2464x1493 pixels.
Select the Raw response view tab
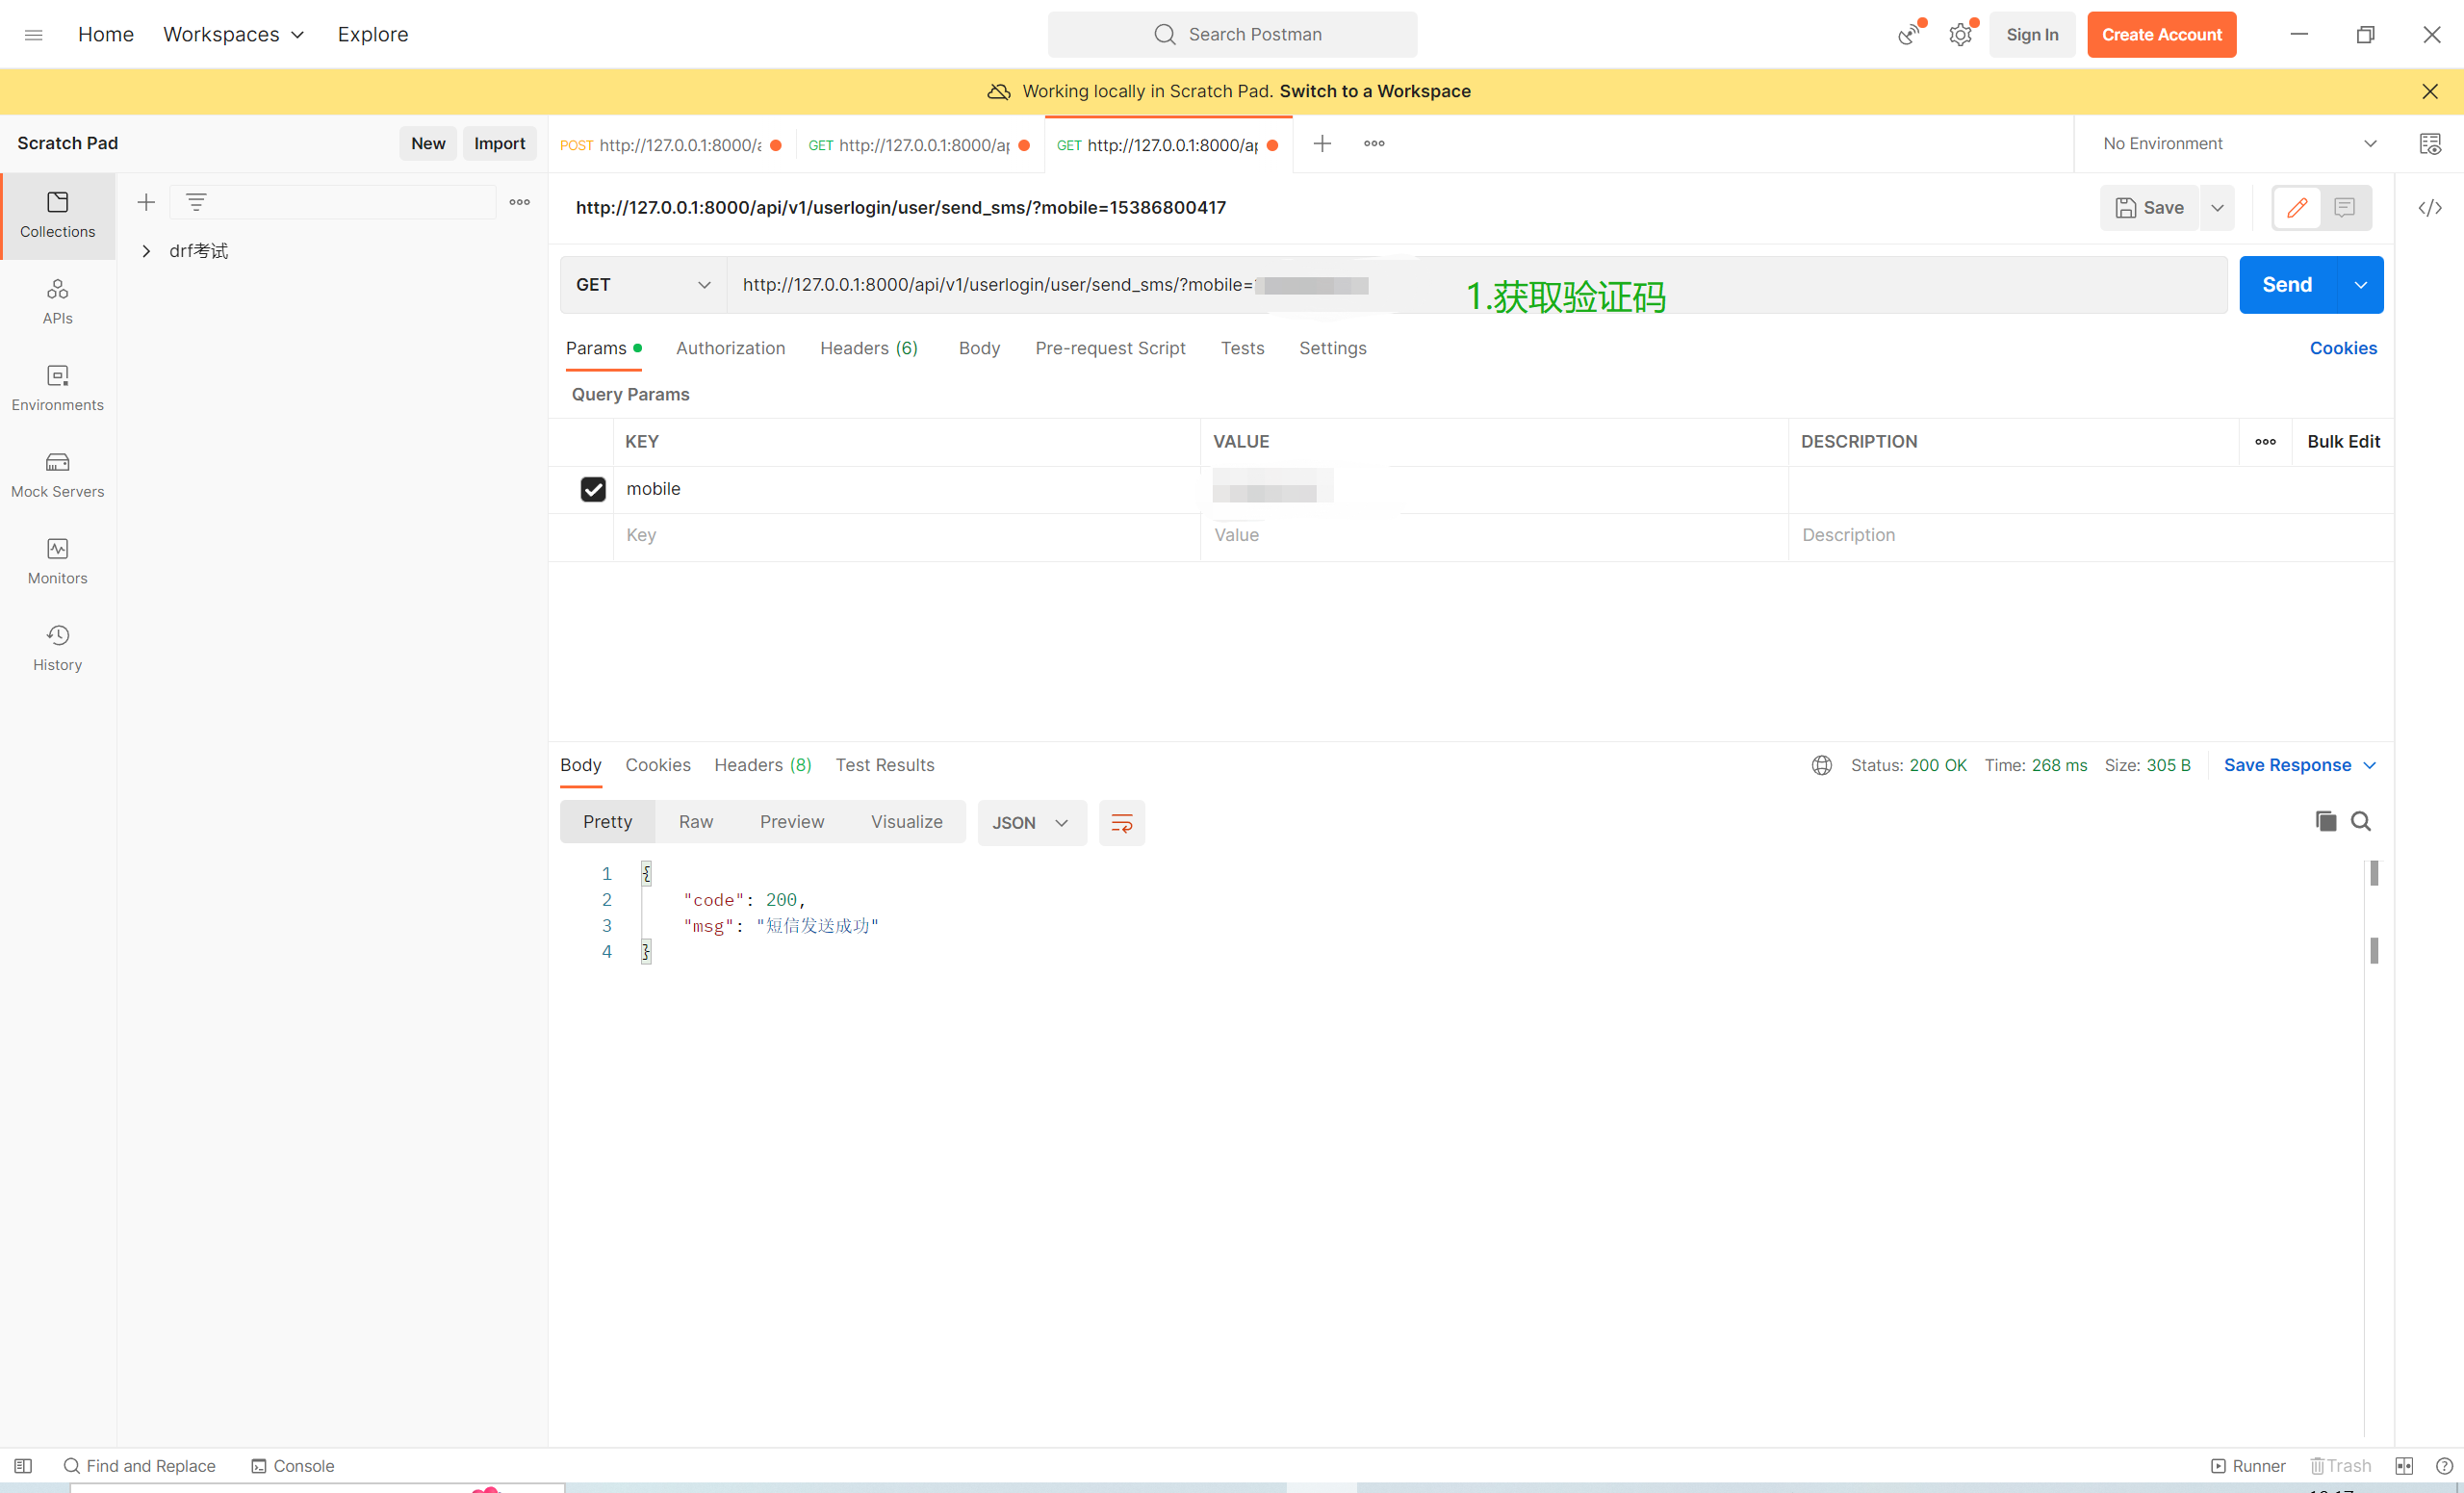(695, 822)
